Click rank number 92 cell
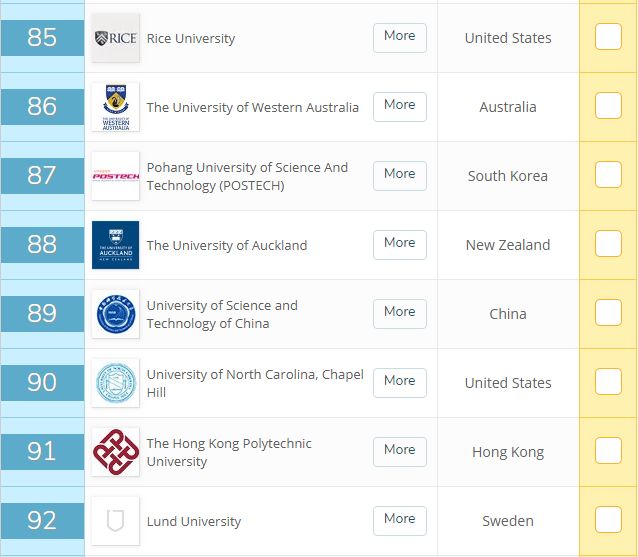Viewport: 638px width, 557px height. (x=42, y=521)
